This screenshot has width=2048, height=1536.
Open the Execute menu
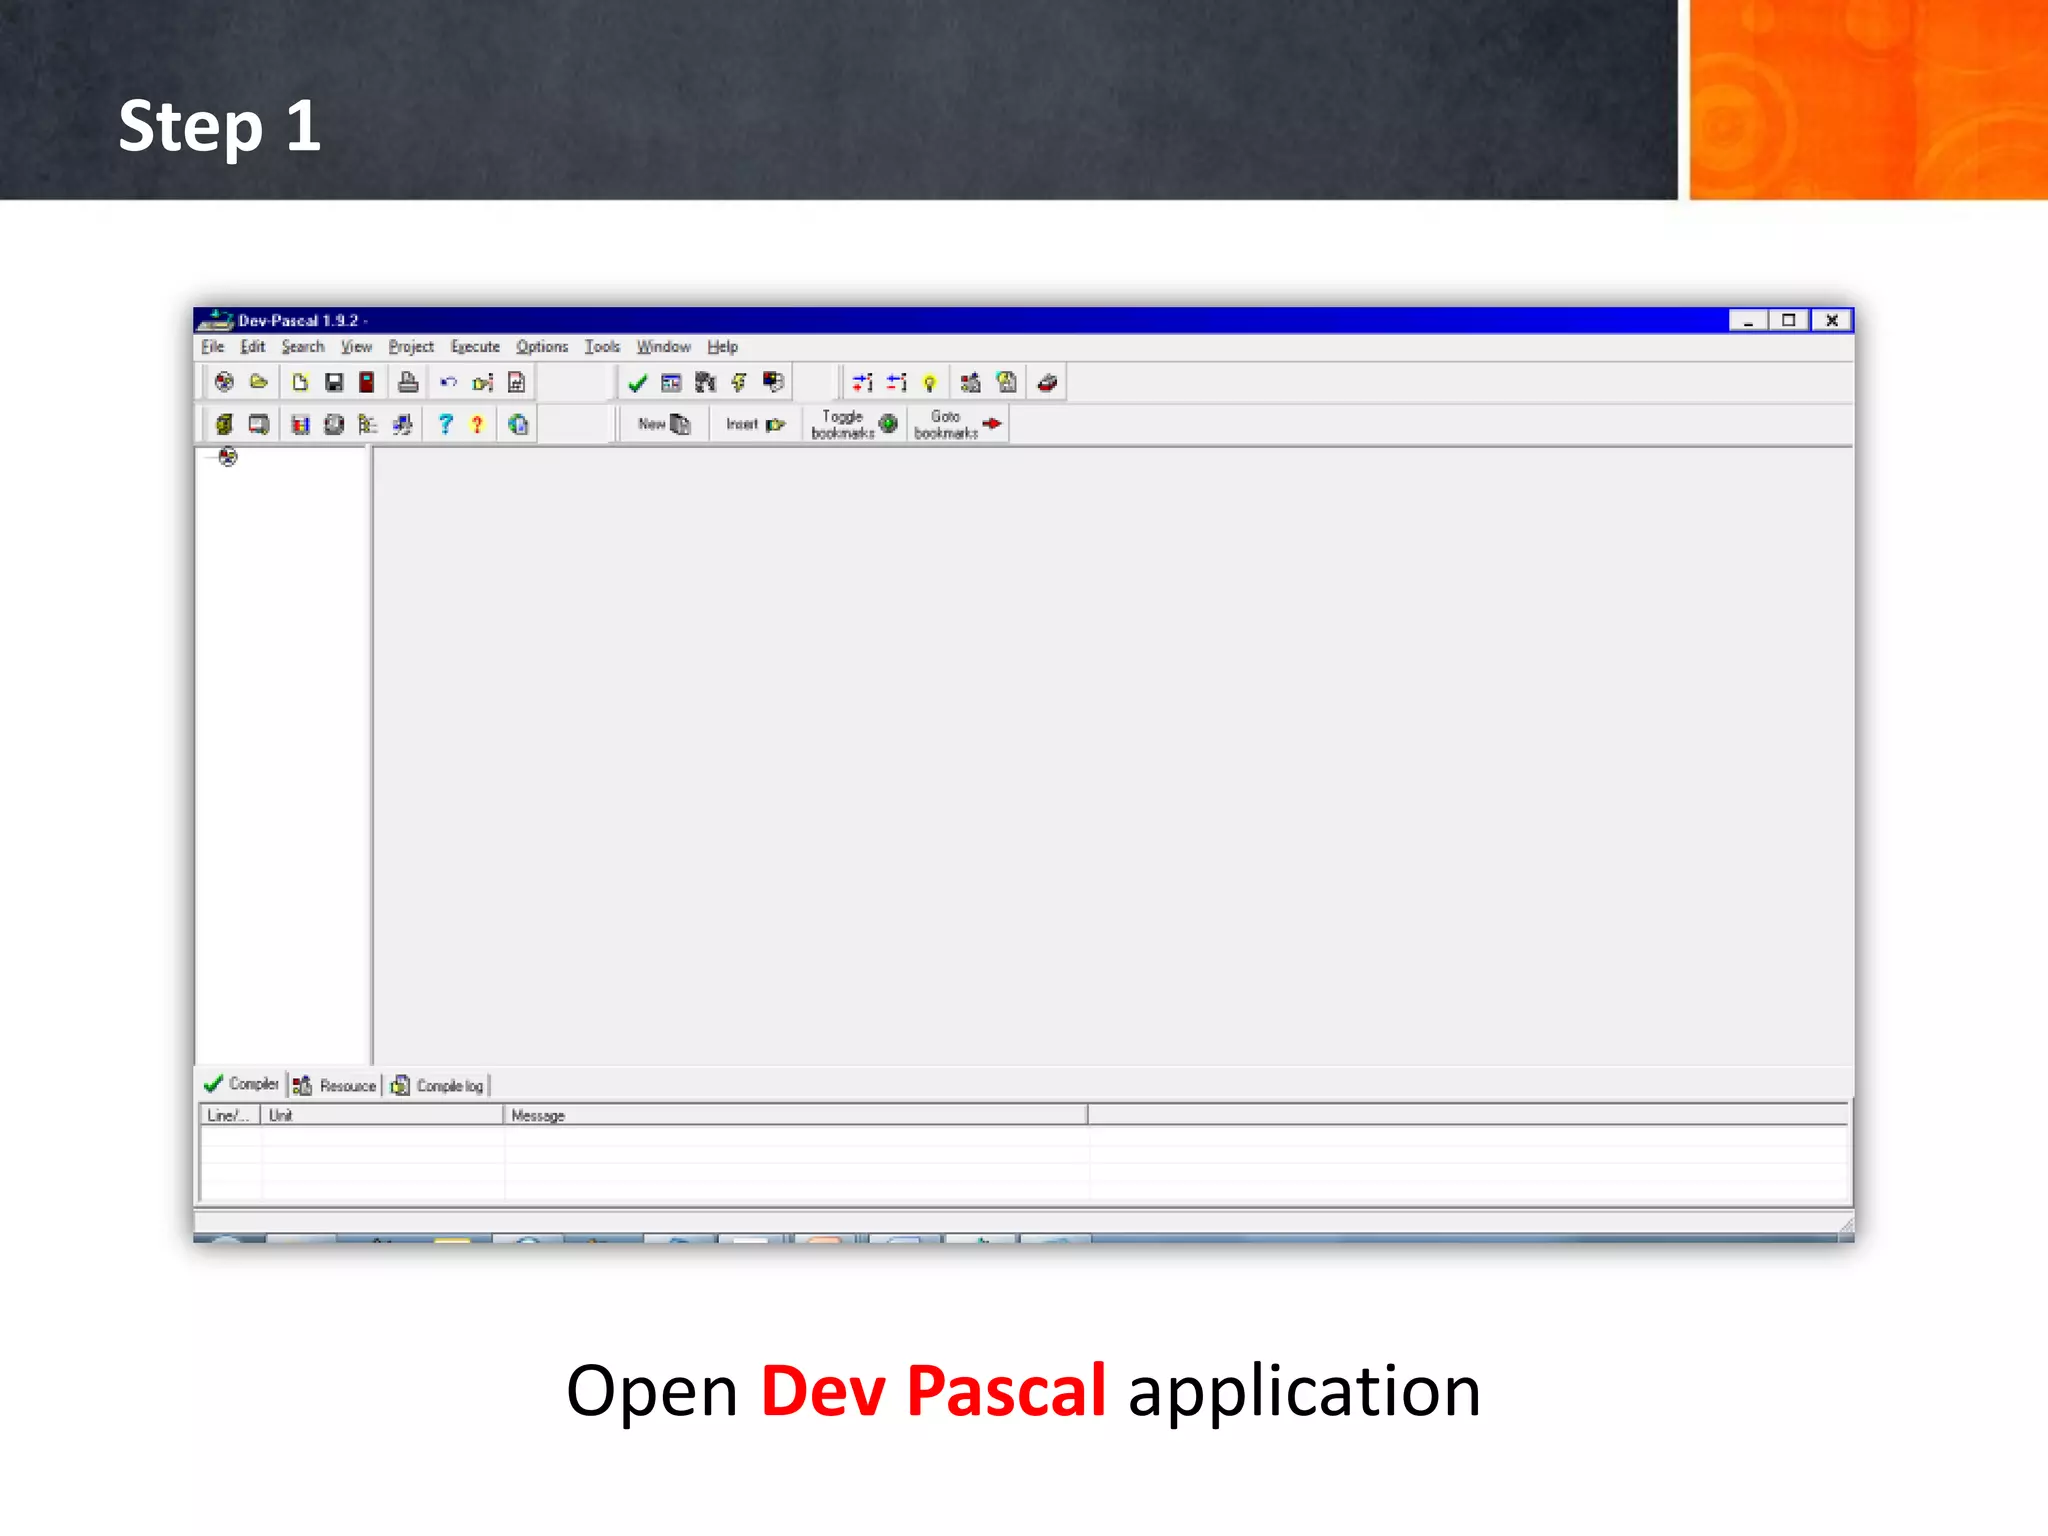click(x=475, y=347)
